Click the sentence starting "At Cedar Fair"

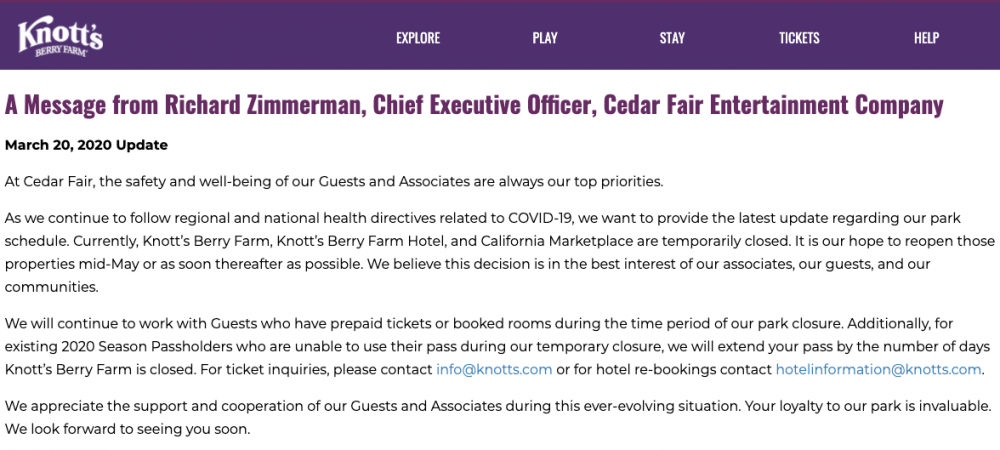(334, 181)
